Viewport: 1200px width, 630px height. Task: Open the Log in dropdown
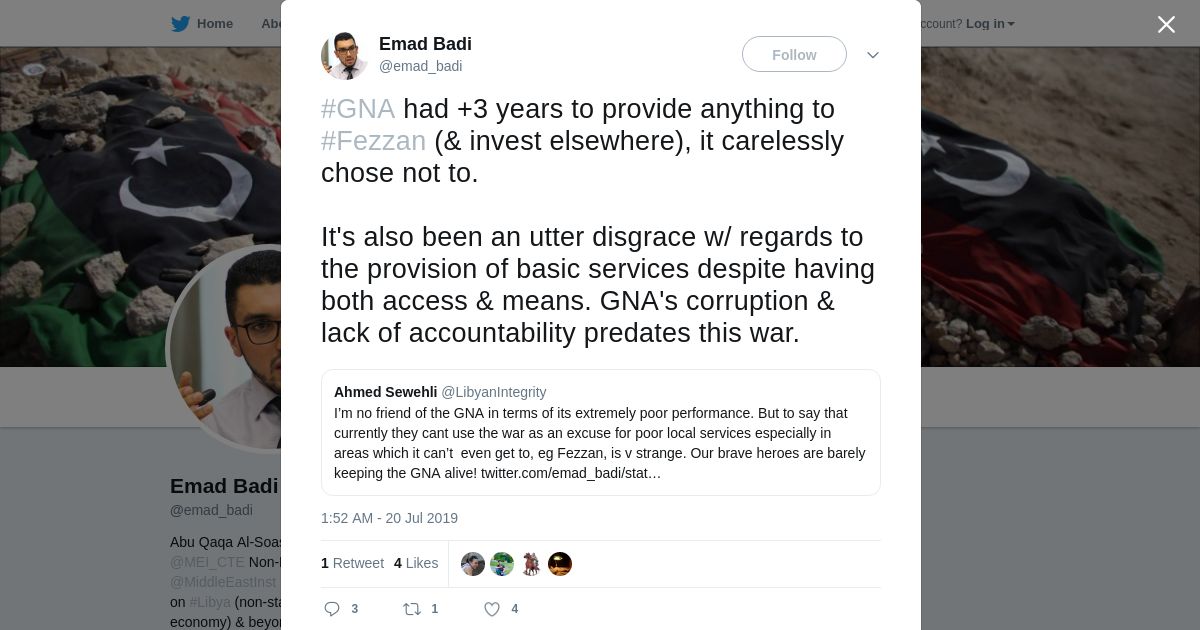point(990,23)
